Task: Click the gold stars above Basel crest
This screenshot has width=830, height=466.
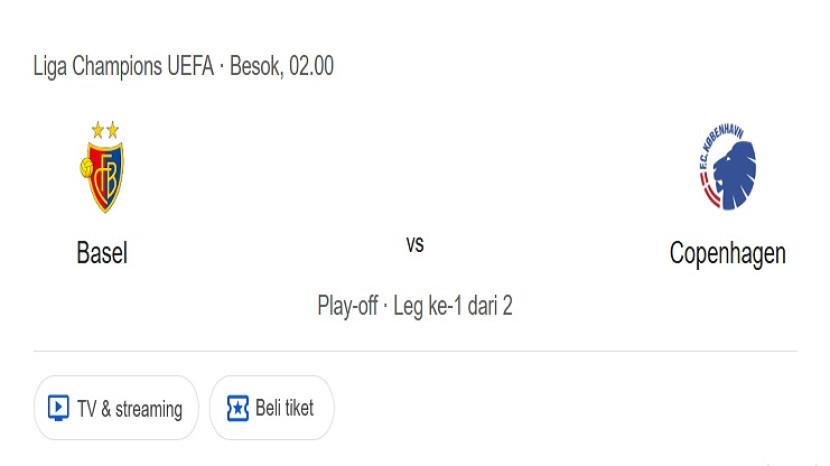Action: [104, 129]
